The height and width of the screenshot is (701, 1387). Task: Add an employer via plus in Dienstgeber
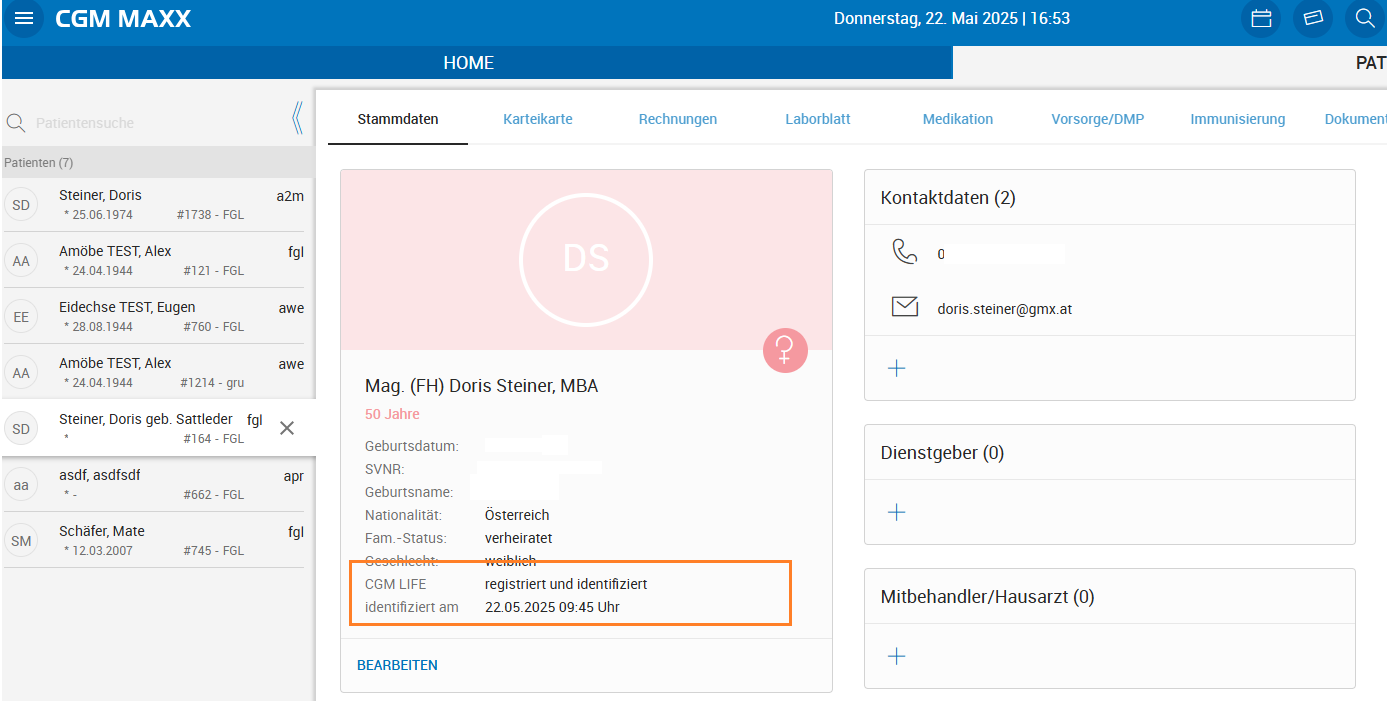click(x=896, y=511)
